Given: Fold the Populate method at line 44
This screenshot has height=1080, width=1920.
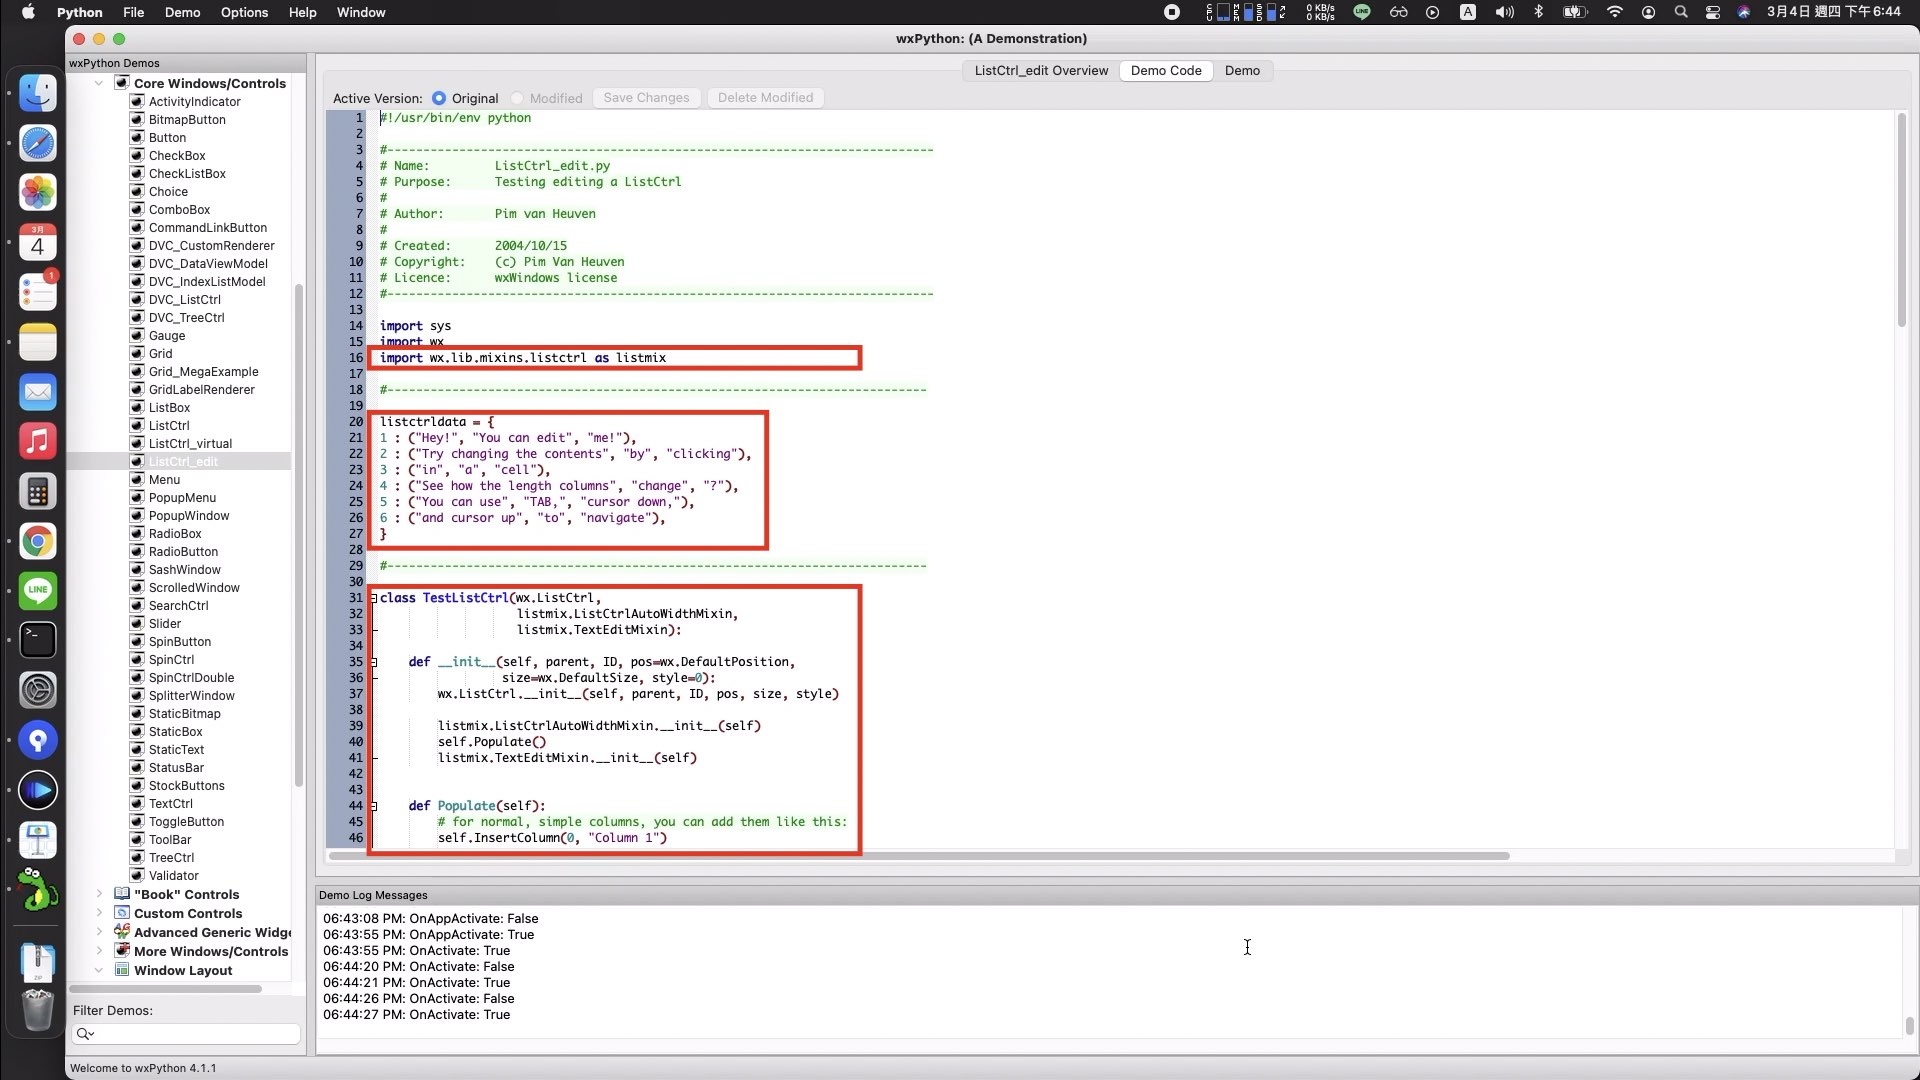Looking at the screenshot, I should [x=374, y=806].
